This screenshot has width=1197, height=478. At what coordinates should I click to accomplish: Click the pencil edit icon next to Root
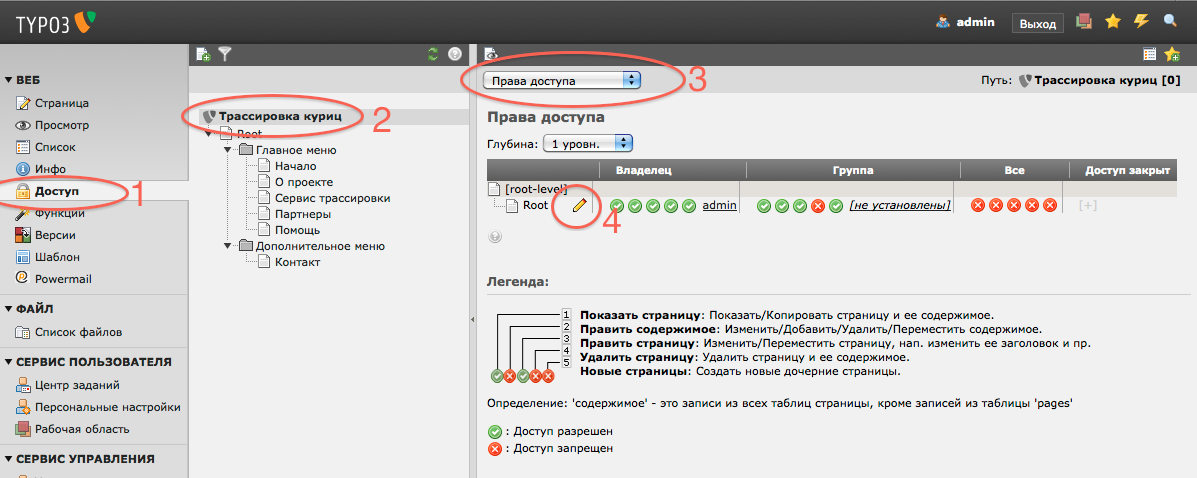pyautogui.click(x=578, y=205)
